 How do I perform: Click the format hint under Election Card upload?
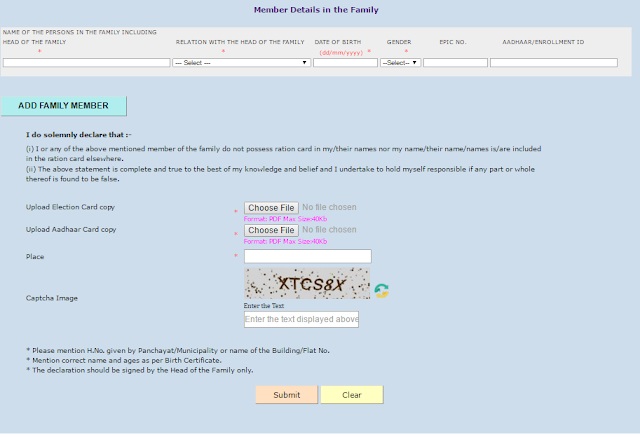(285, 219)
